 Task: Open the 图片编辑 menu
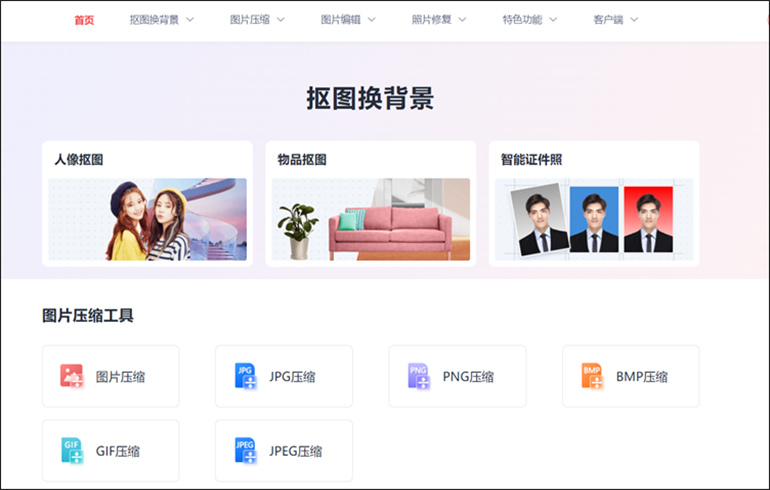[x=341, y=20]
